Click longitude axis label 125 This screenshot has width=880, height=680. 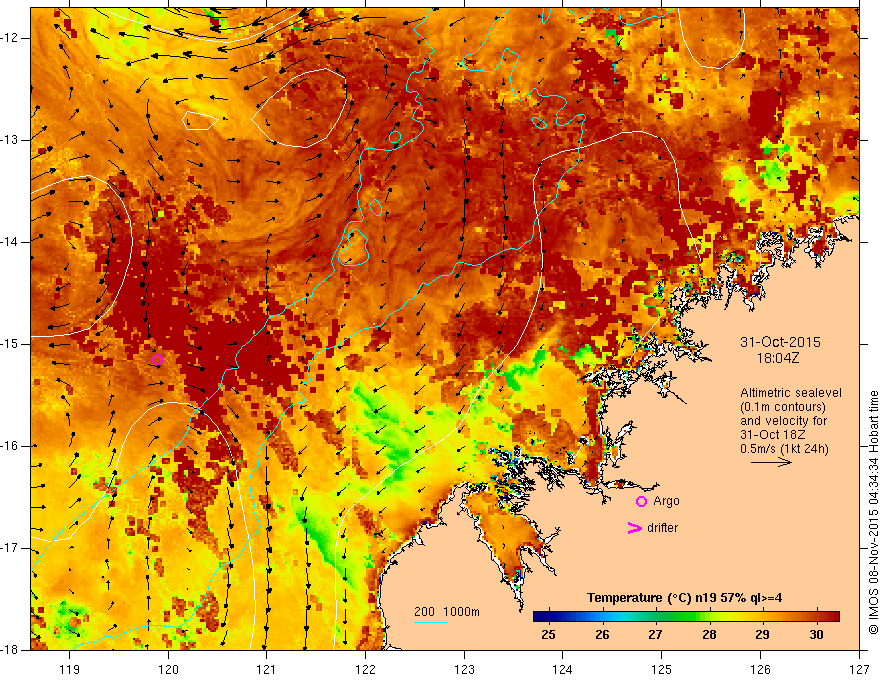coord(662,669)
